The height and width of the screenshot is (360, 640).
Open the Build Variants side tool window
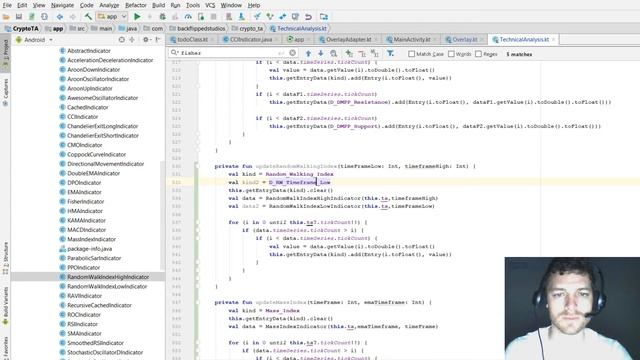(5, 305)
